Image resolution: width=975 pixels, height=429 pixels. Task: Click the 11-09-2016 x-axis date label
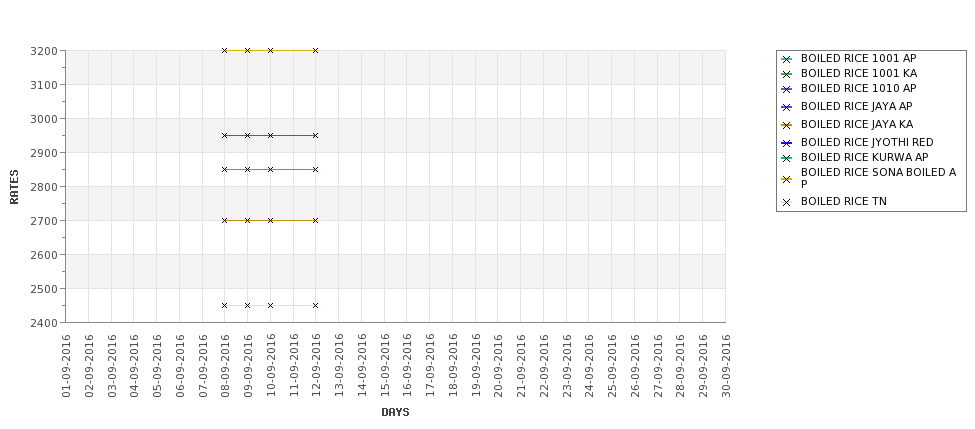click(x=293, y=366)
